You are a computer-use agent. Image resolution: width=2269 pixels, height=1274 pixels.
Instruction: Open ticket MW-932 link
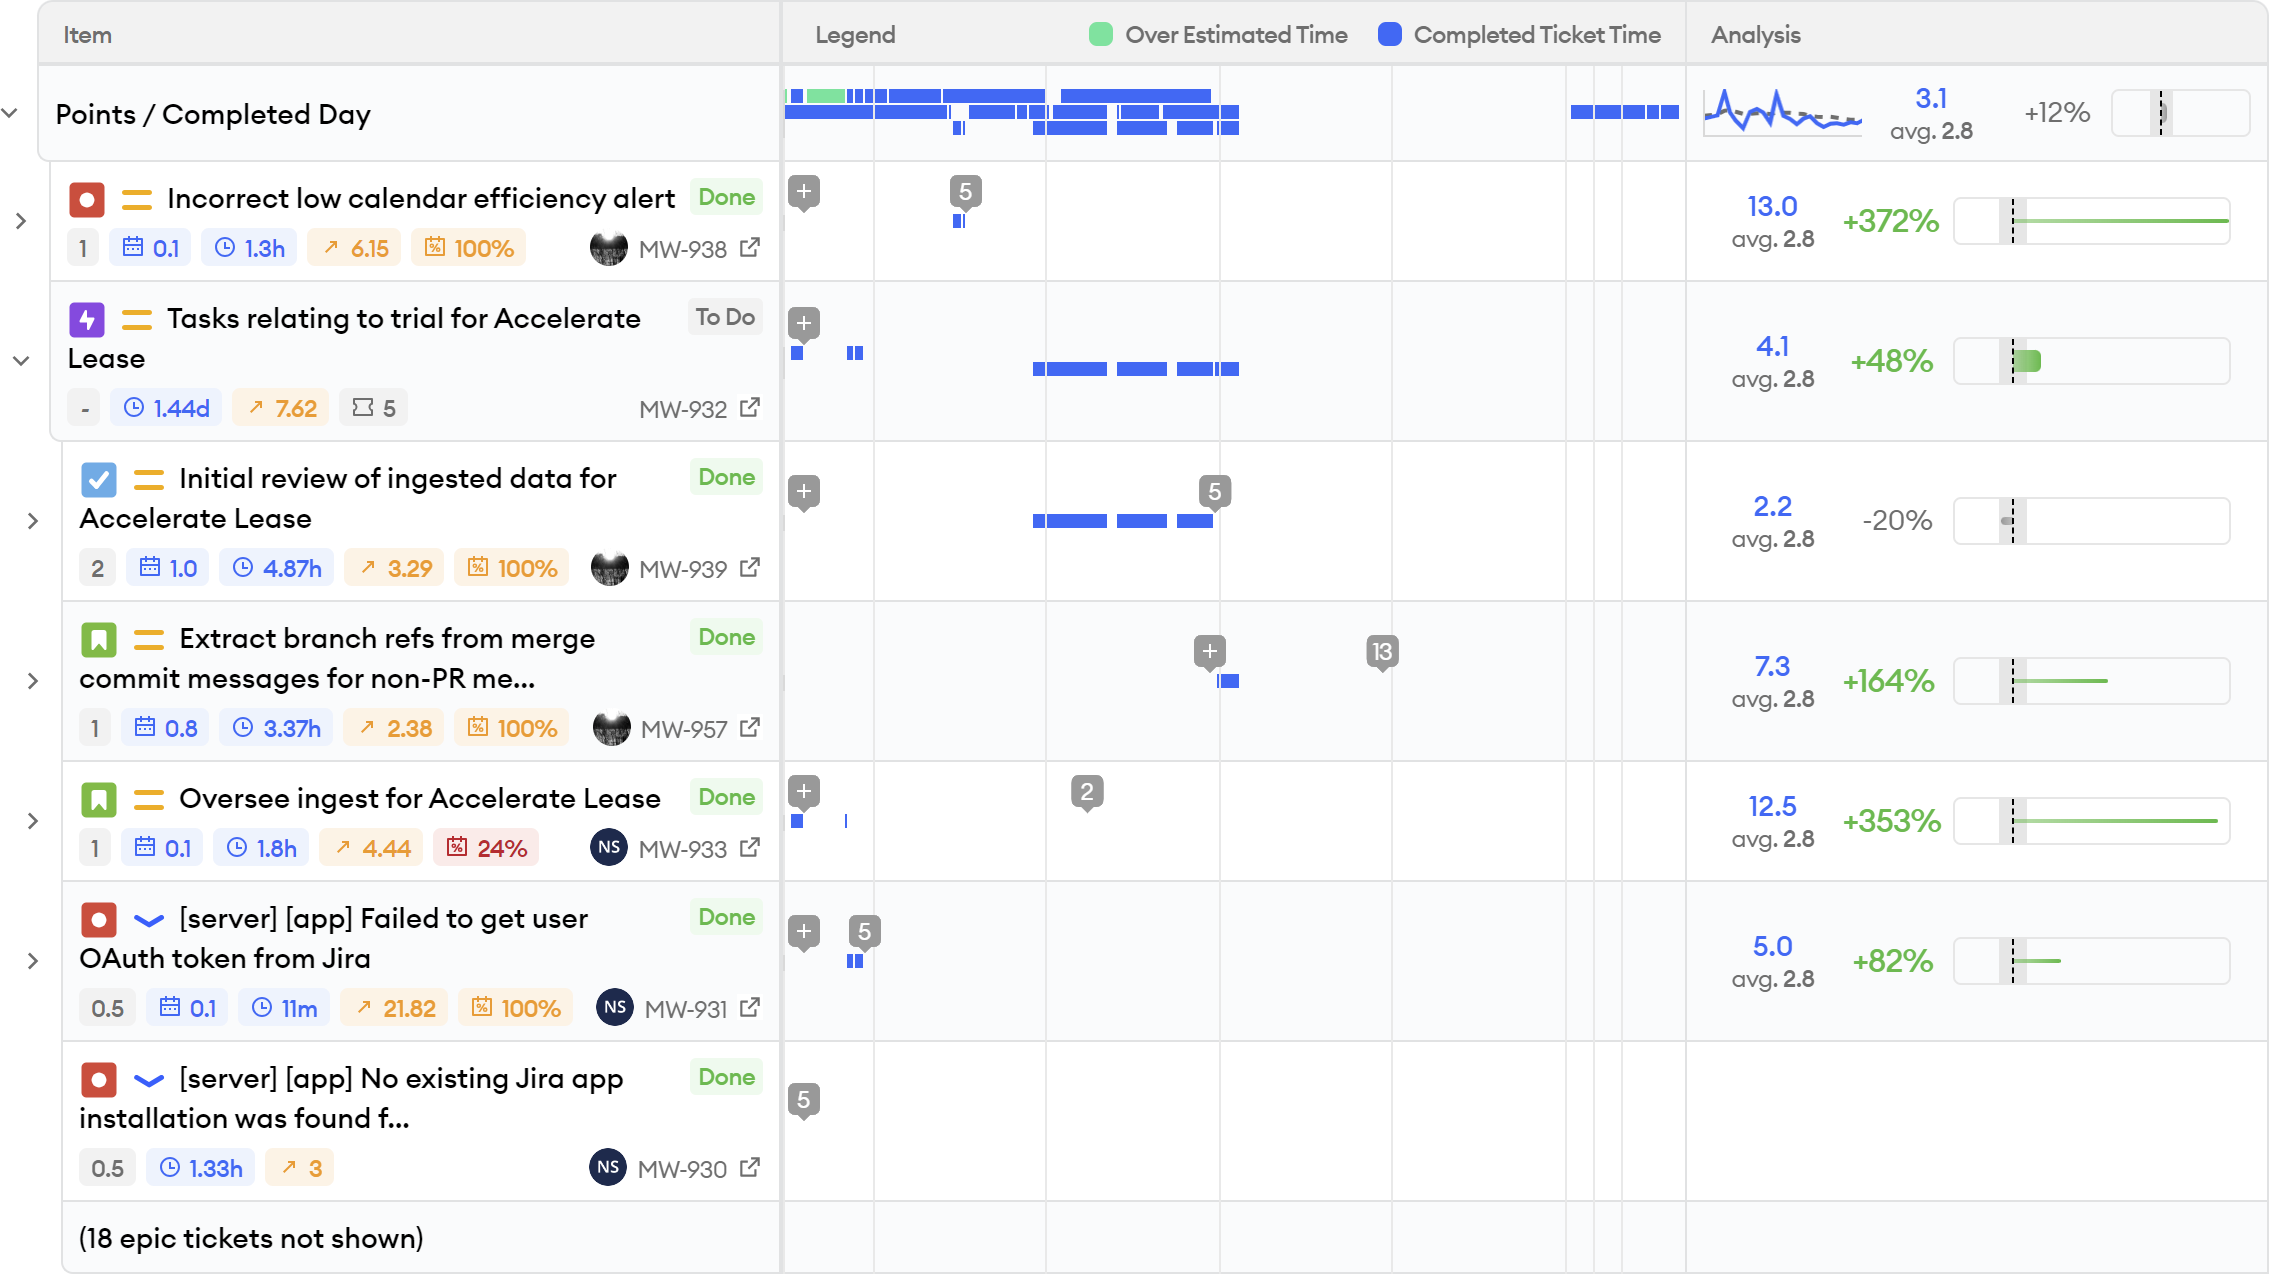click(x=682, y=409)
